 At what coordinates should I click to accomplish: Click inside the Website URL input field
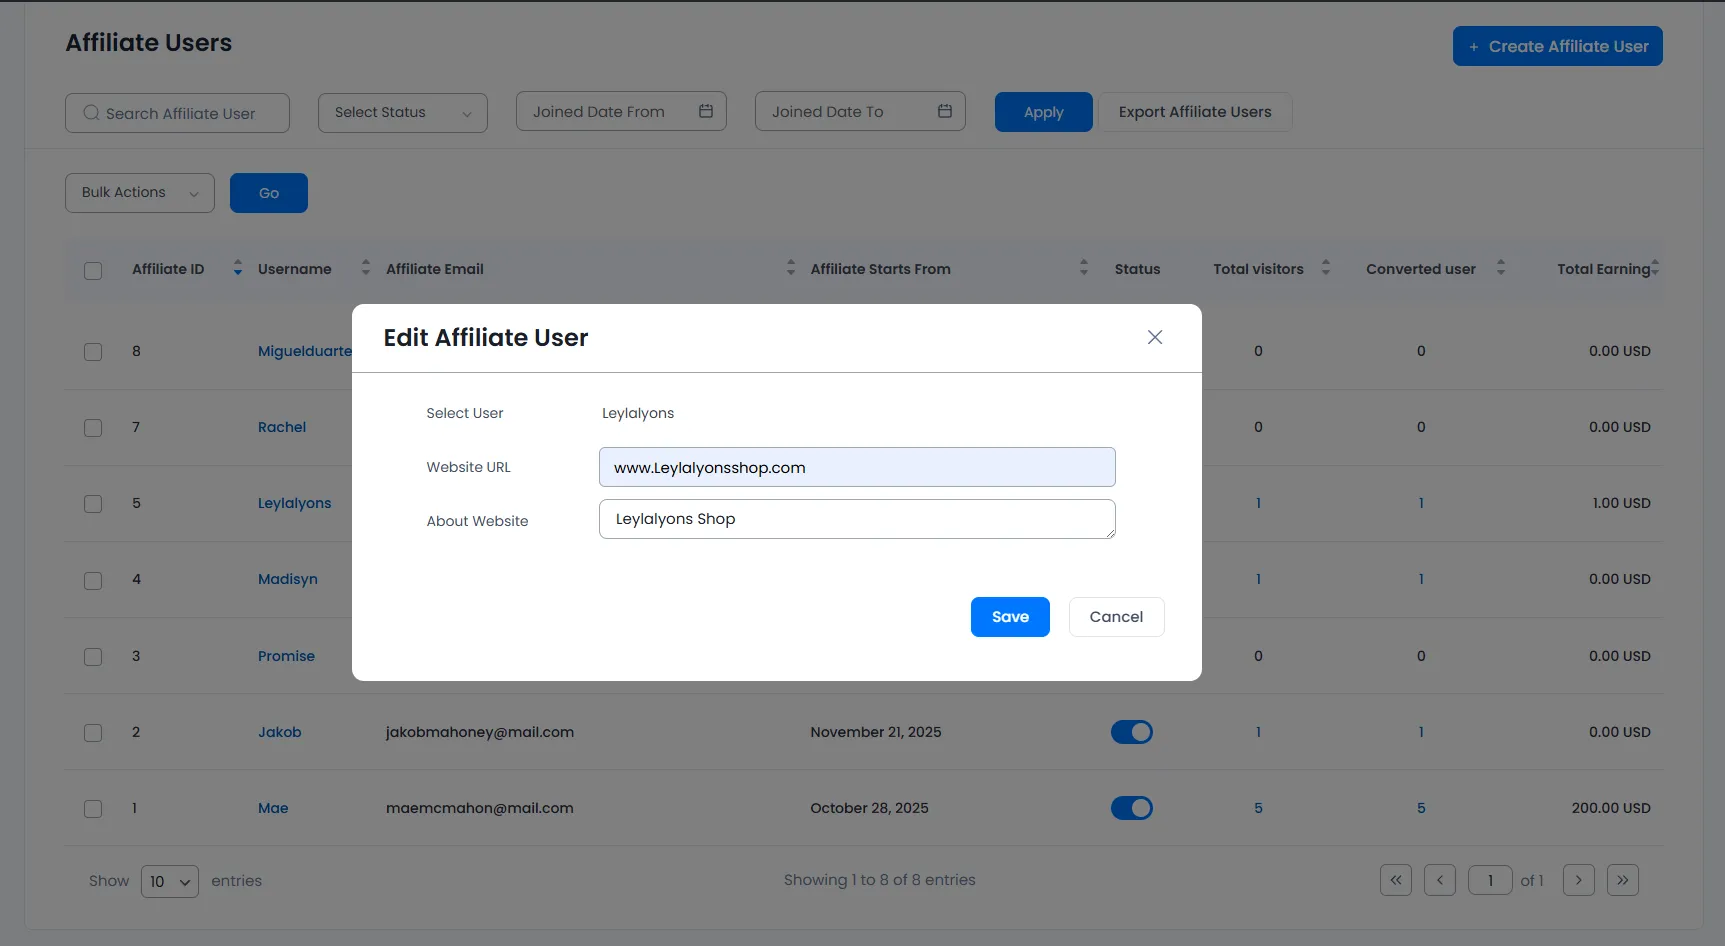click(x=856, y=467)
